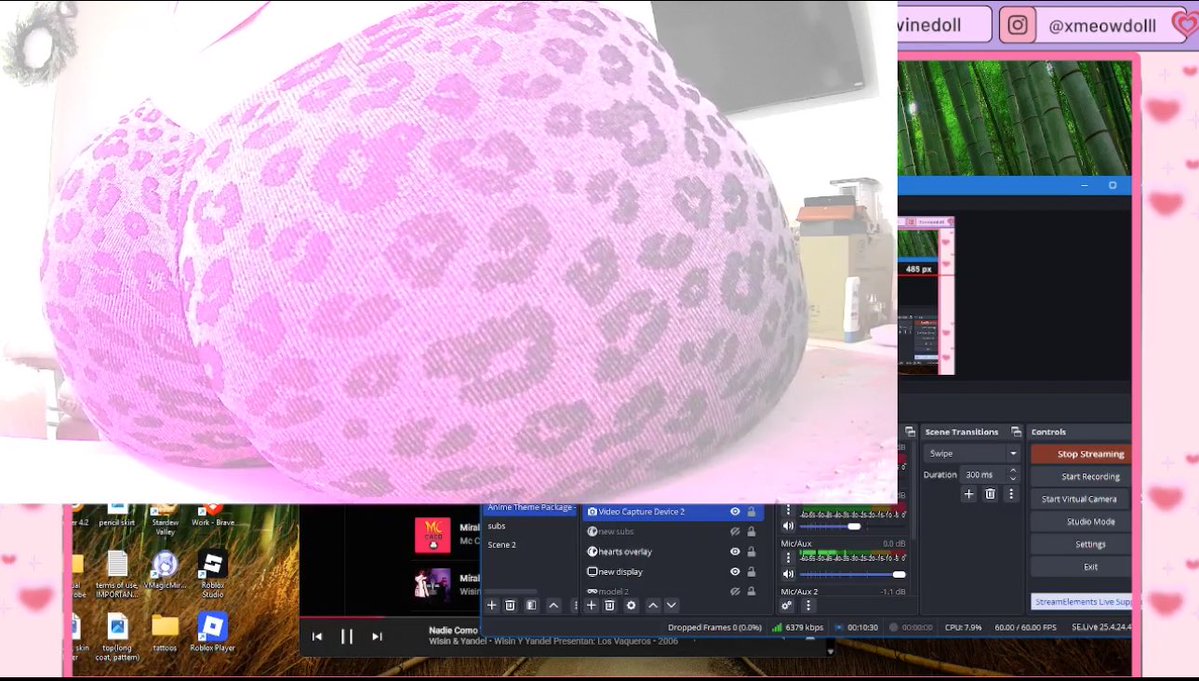Click the Dropped Frames 0 (0.0%) status
Viewport: 1199px width, 681px height.
[714, 627]
